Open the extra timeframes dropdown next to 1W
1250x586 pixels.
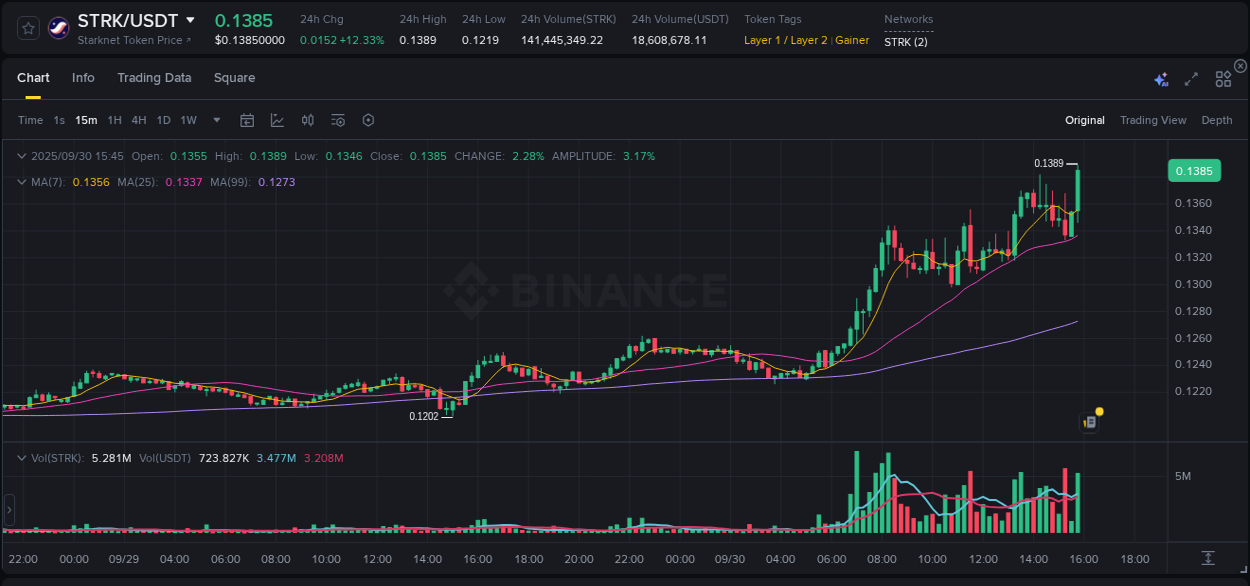[215, 120]
